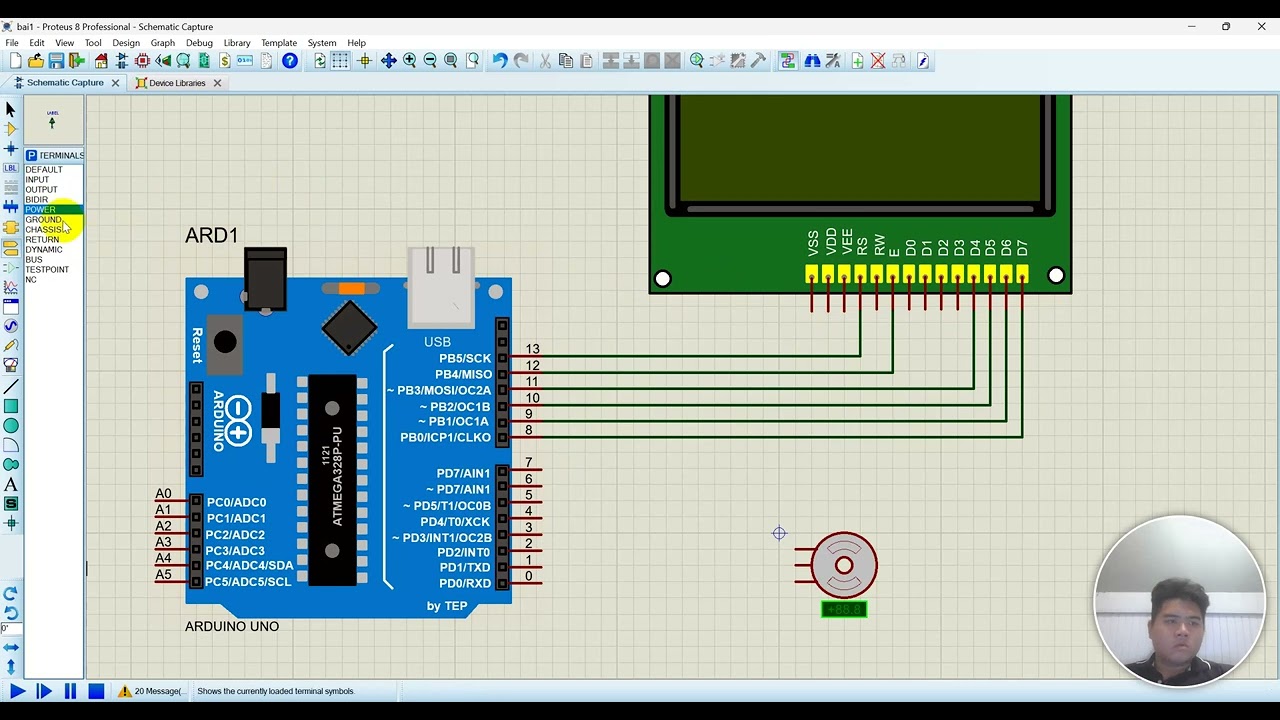The image size is (1280, 720).
Task: Stop the simulation with the square button
Action: click(x=96, y=691)
